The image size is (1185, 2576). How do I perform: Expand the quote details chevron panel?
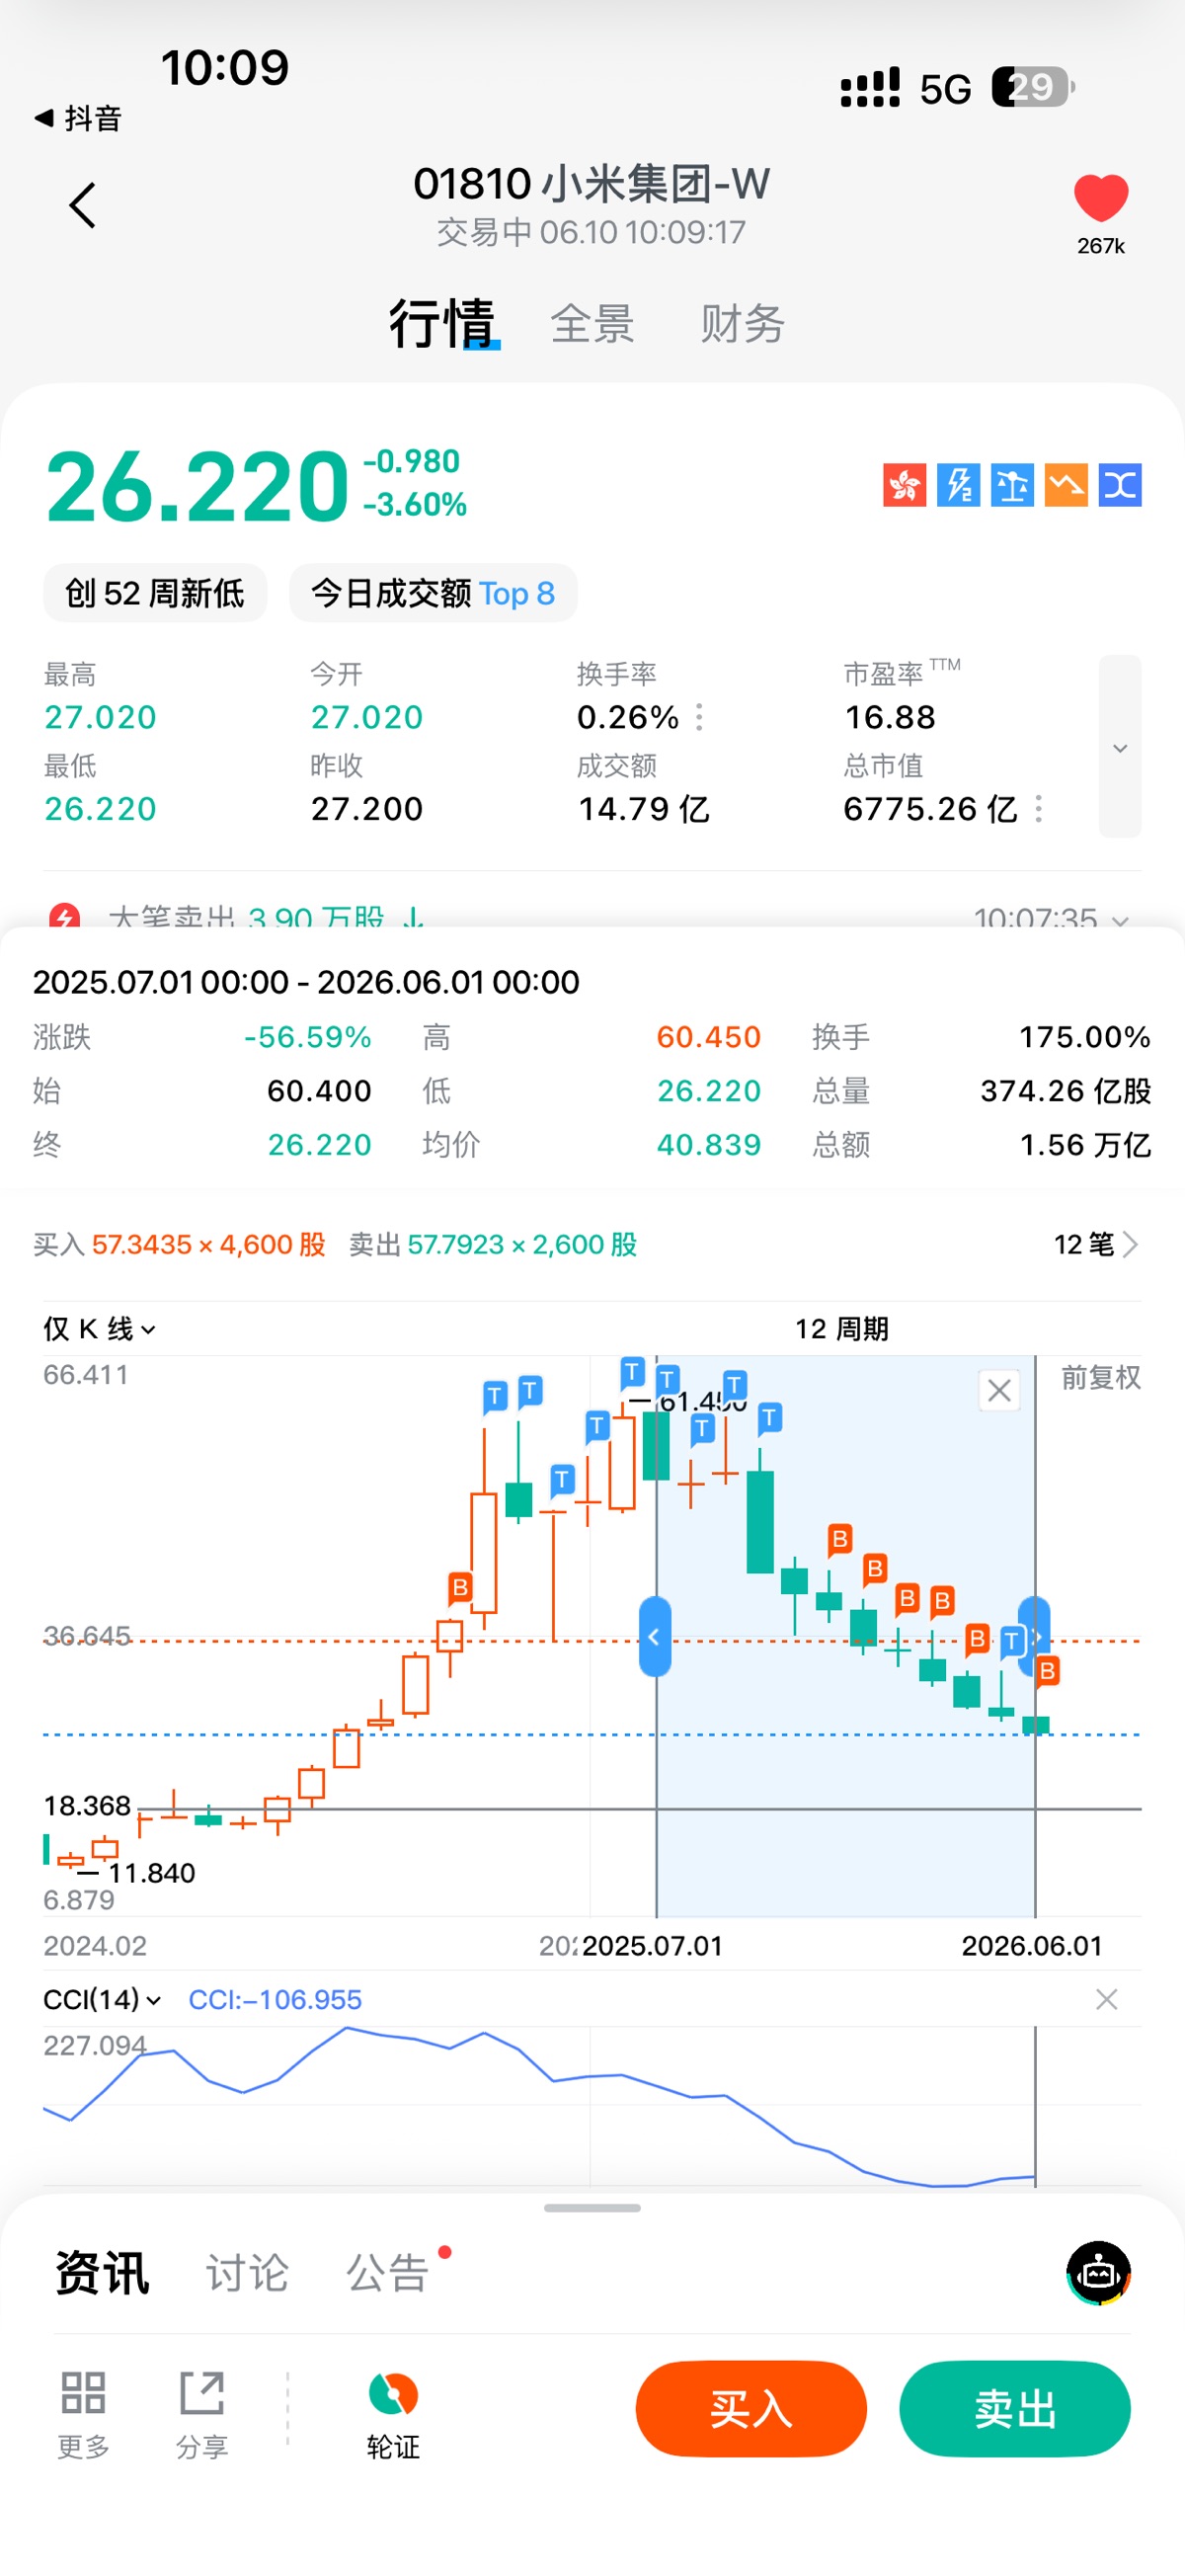coord(1120,746)
